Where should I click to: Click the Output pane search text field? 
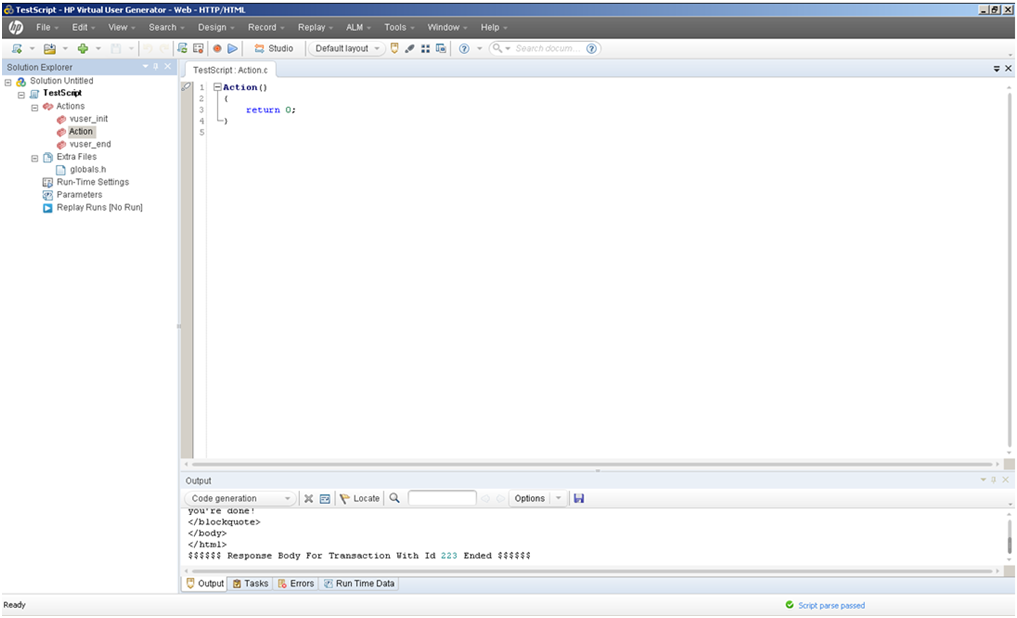coord(442,499)
